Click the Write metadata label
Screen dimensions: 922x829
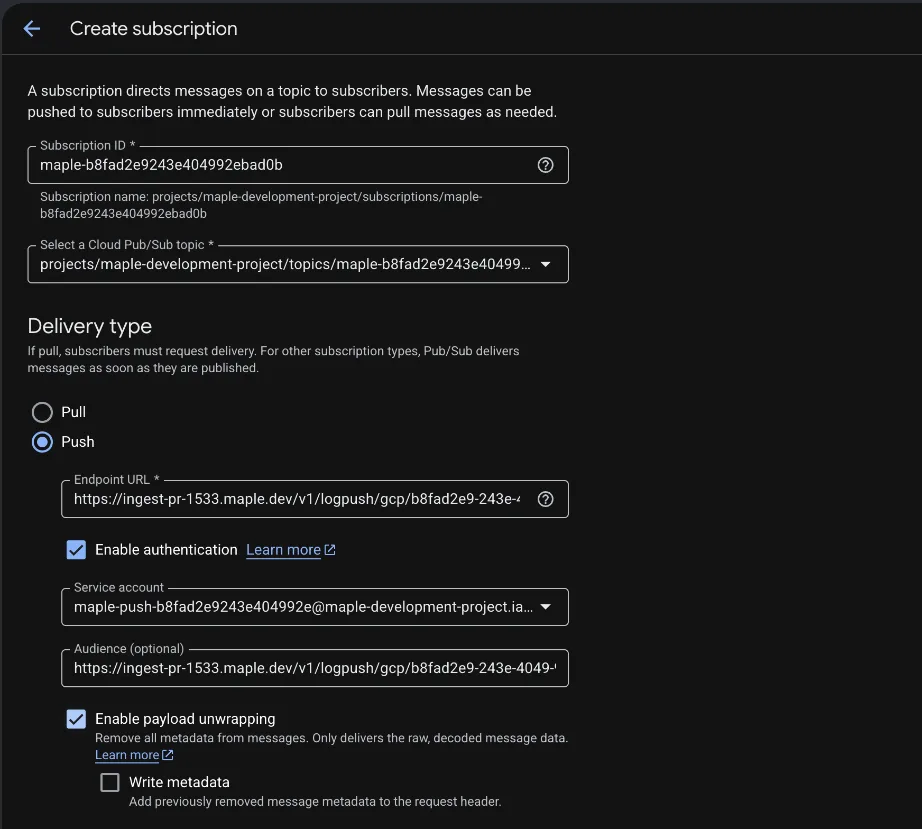(179, 783)
